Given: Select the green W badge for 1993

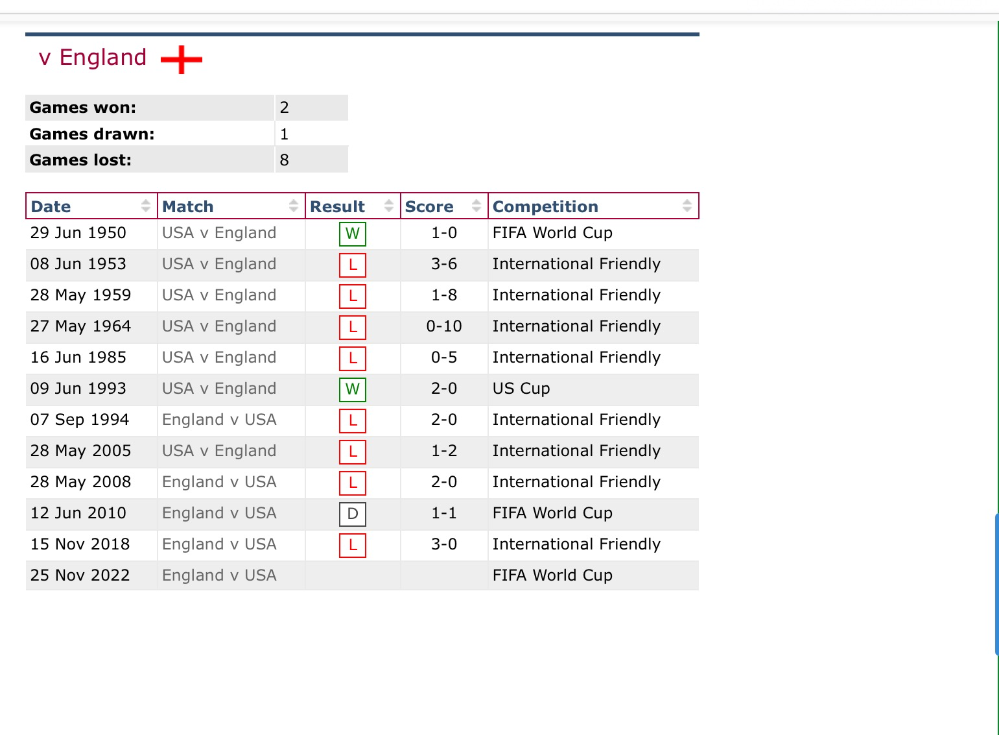Looking at the screenshot, I should pyautogui.click(x=352, y=389).
